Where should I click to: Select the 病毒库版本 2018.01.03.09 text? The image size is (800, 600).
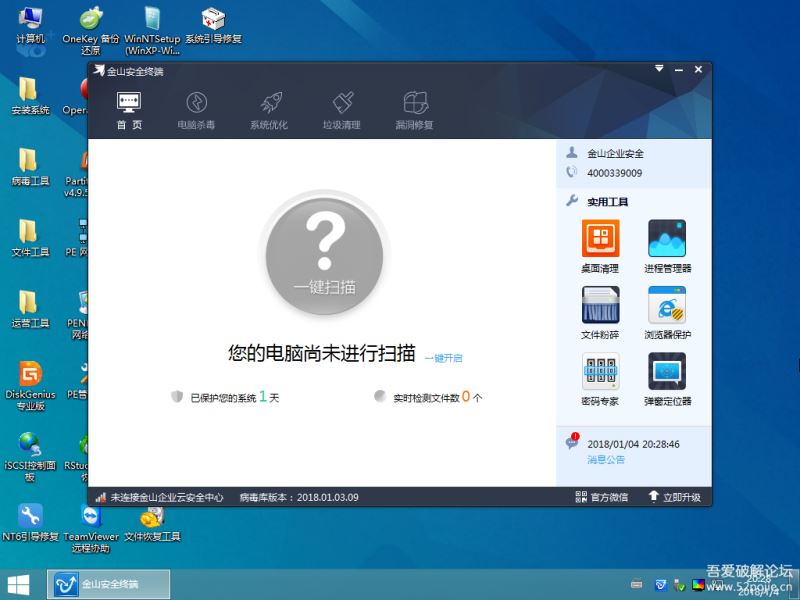pyautogui.click(x=299, y=497)
